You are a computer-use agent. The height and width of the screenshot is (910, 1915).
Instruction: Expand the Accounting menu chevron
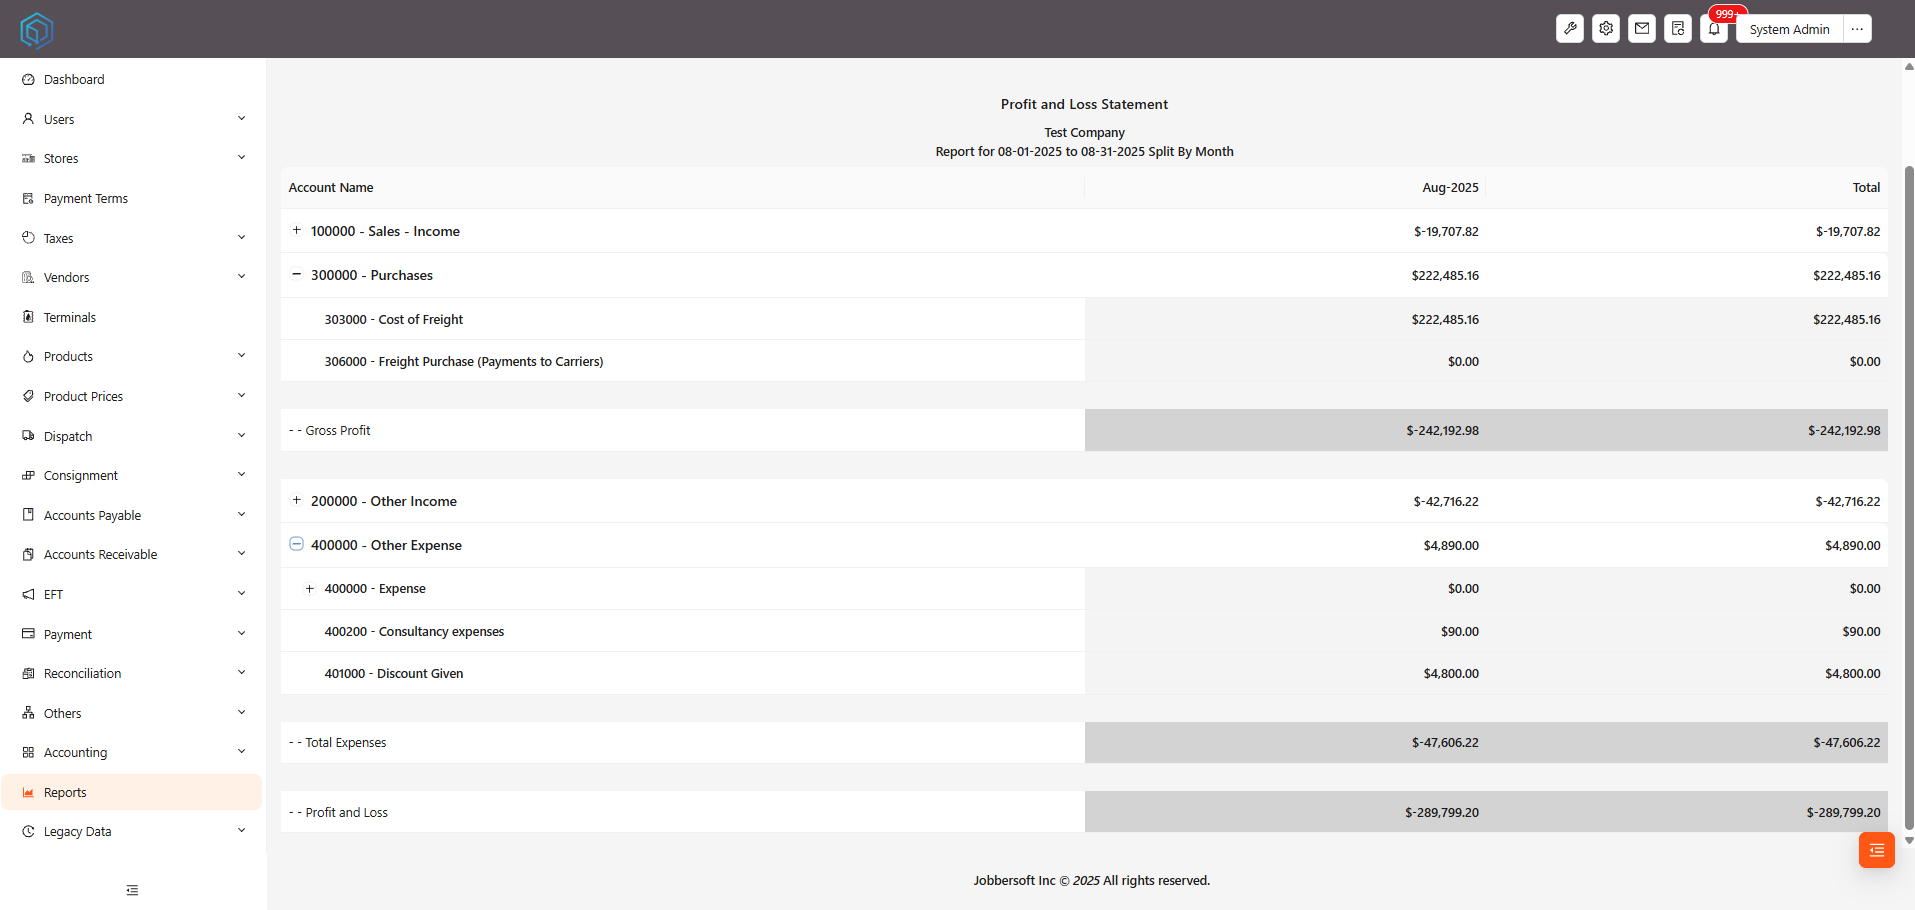point(241,752)
